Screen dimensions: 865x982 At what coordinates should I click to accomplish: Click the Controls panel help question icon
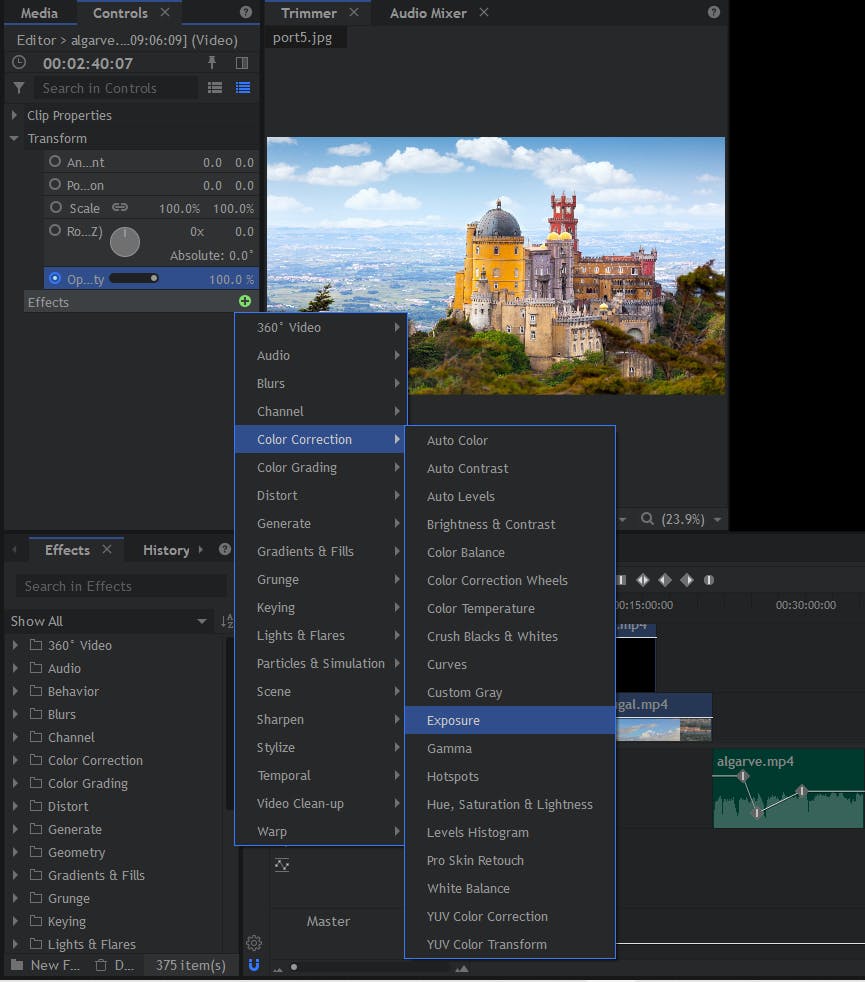[246, 13]
